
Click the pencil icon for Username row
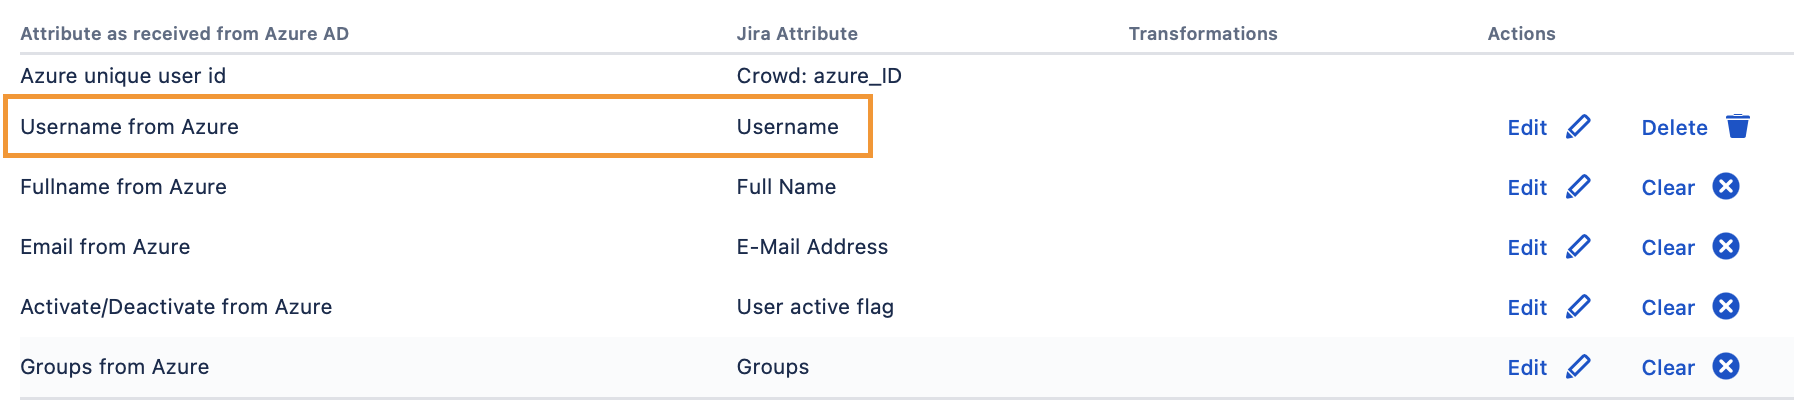point(1578,127)
